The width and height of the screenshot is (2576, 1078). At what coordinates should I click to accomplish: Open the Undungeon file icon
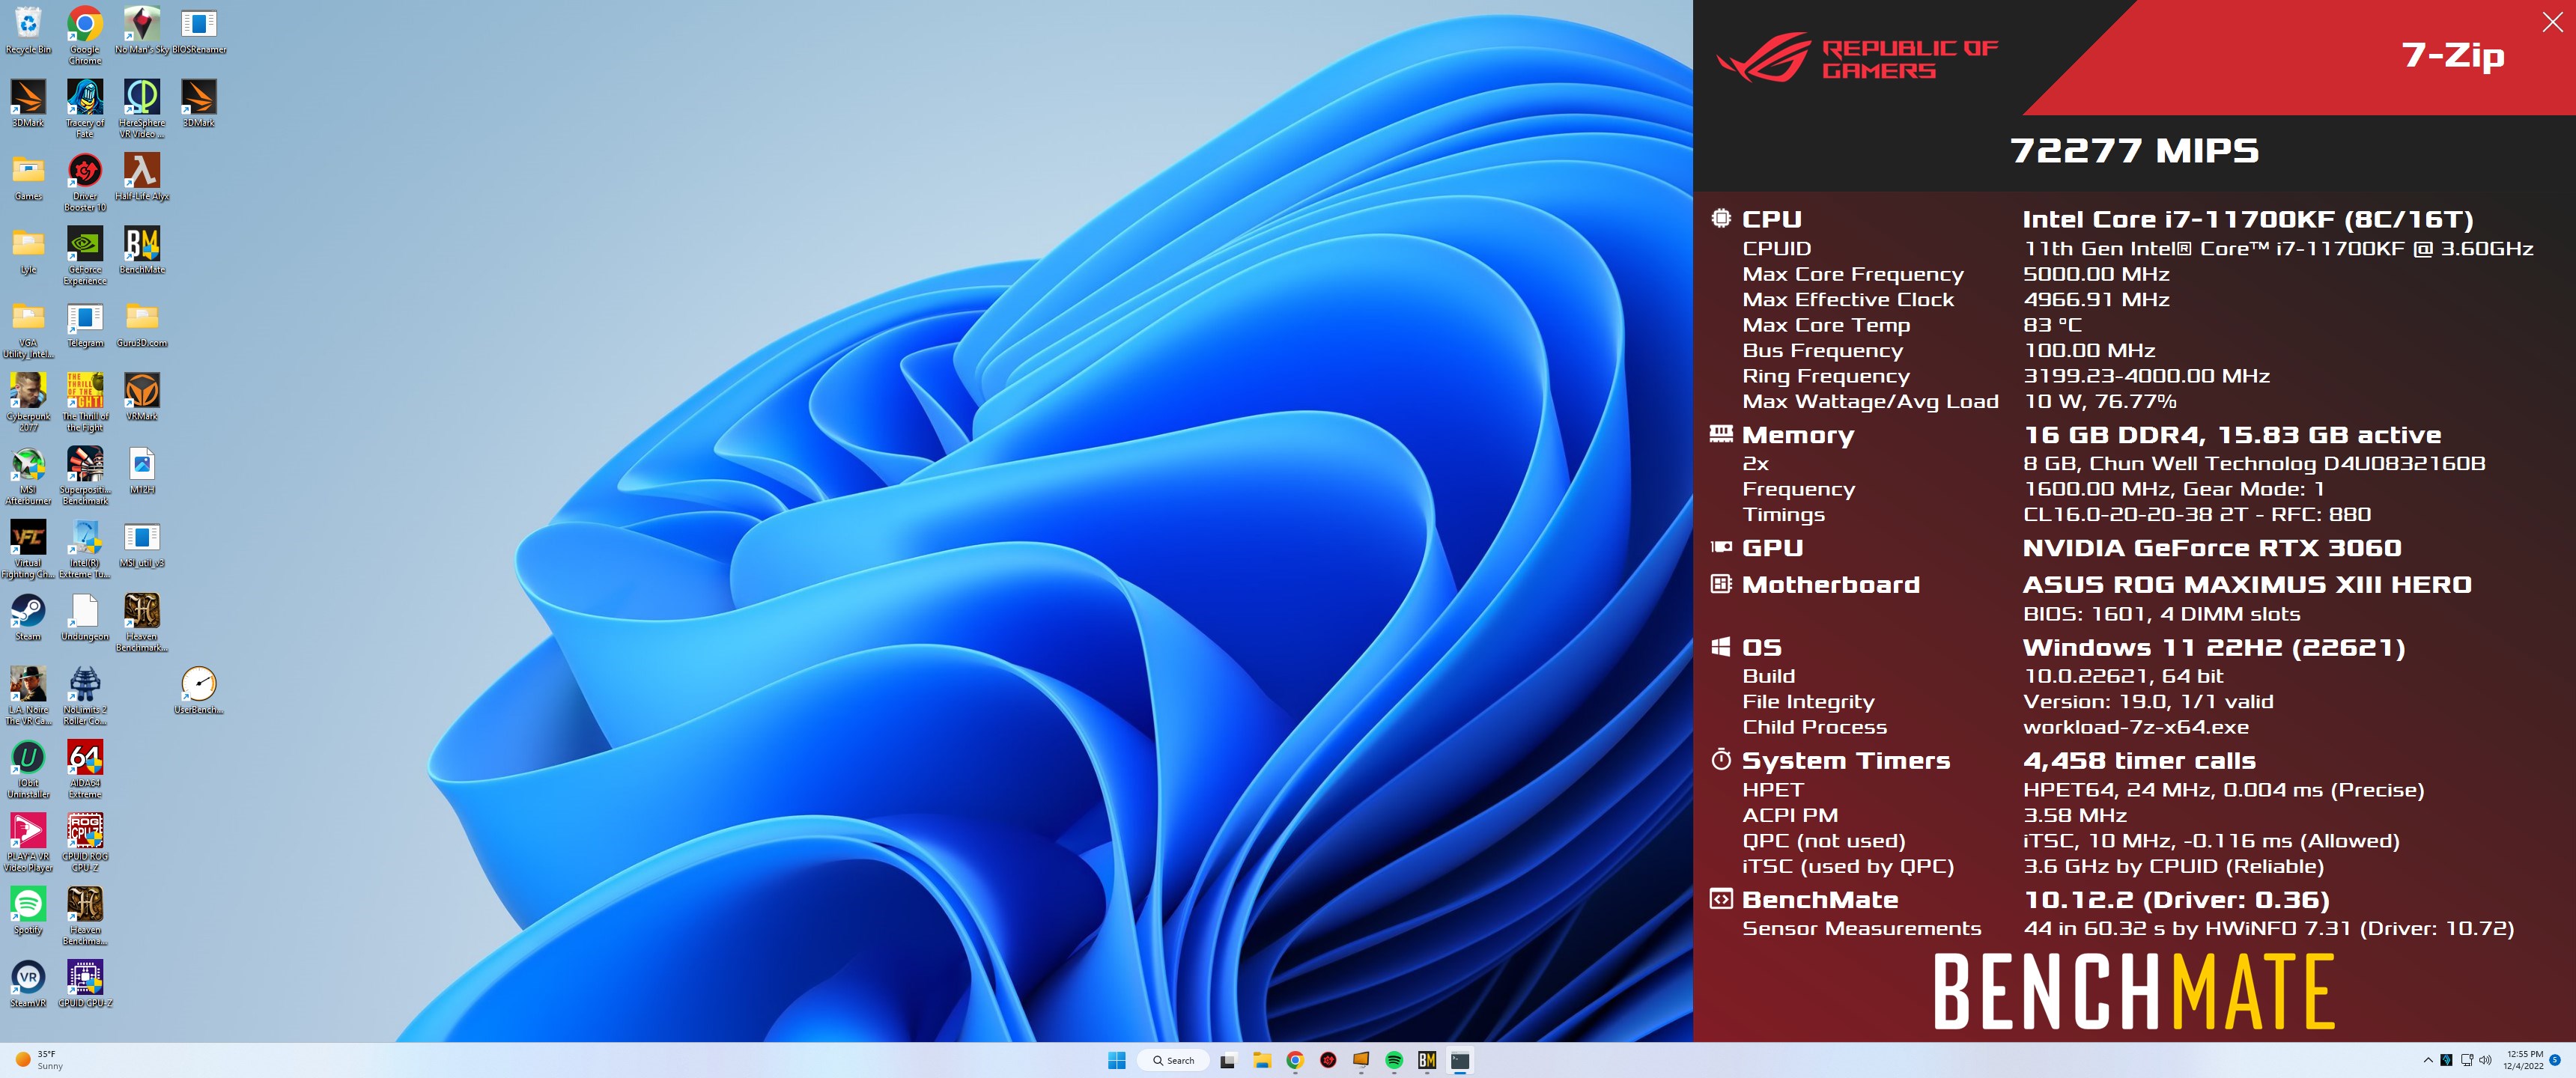pyautogui.click(x=85, y=617)
